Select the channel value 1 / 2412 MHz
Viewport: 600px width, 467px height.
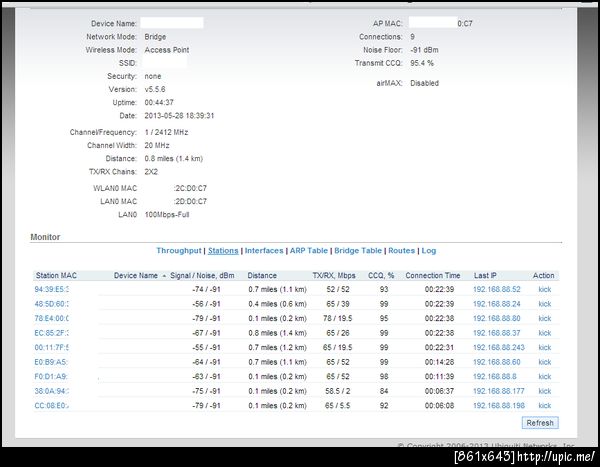click(166, 132)
